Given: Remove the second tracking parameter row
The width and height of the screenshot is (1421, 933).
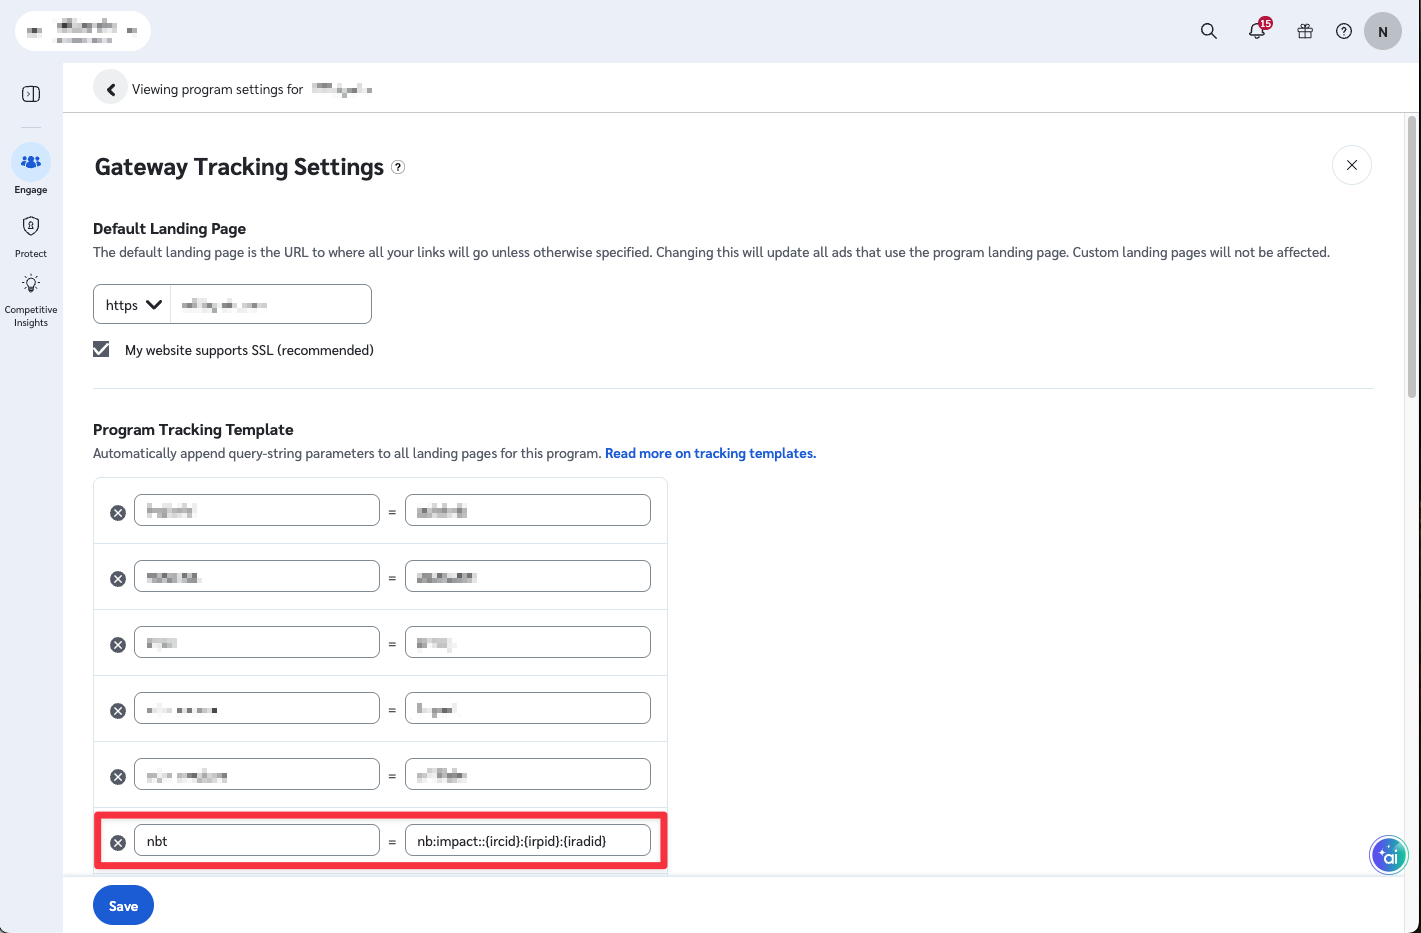Looking at the screenshot, I should click(118, 579).
